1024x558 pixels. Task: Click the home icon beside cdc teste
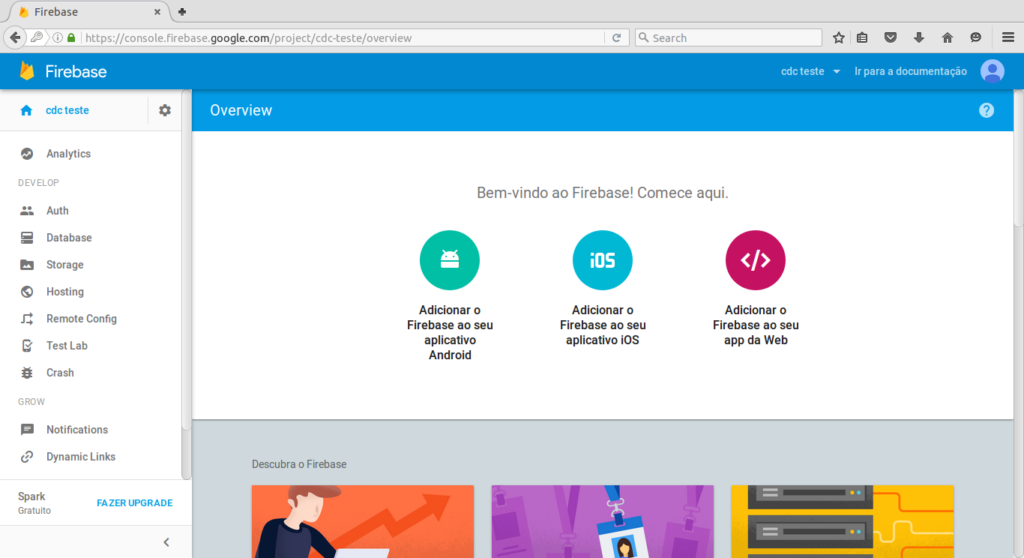[x=26, y=110]
